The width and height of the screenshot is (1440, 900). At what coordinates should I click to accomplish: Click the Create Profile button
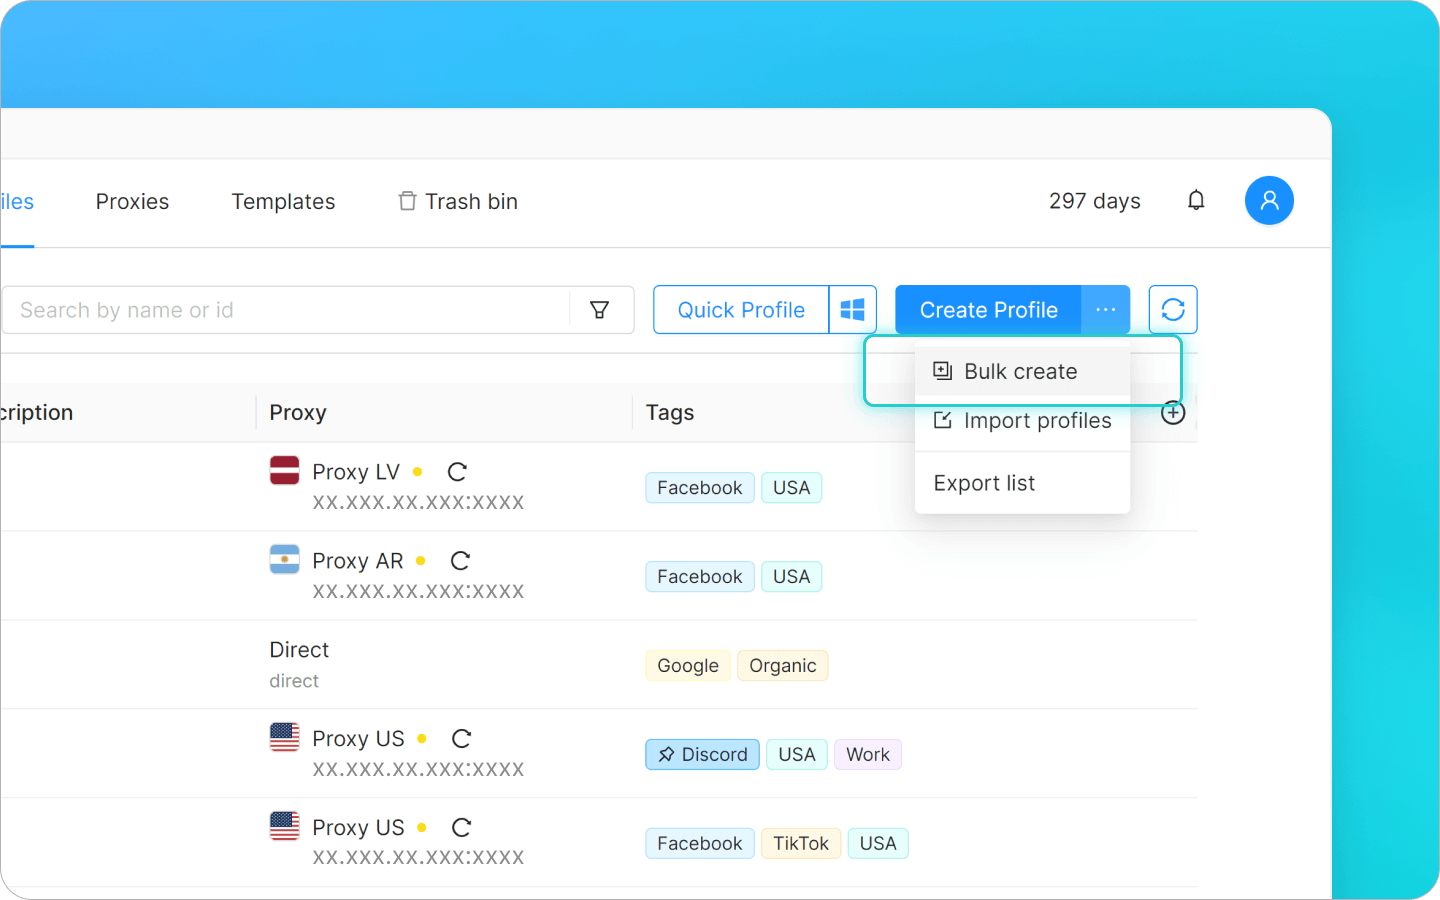pos(988,309)
